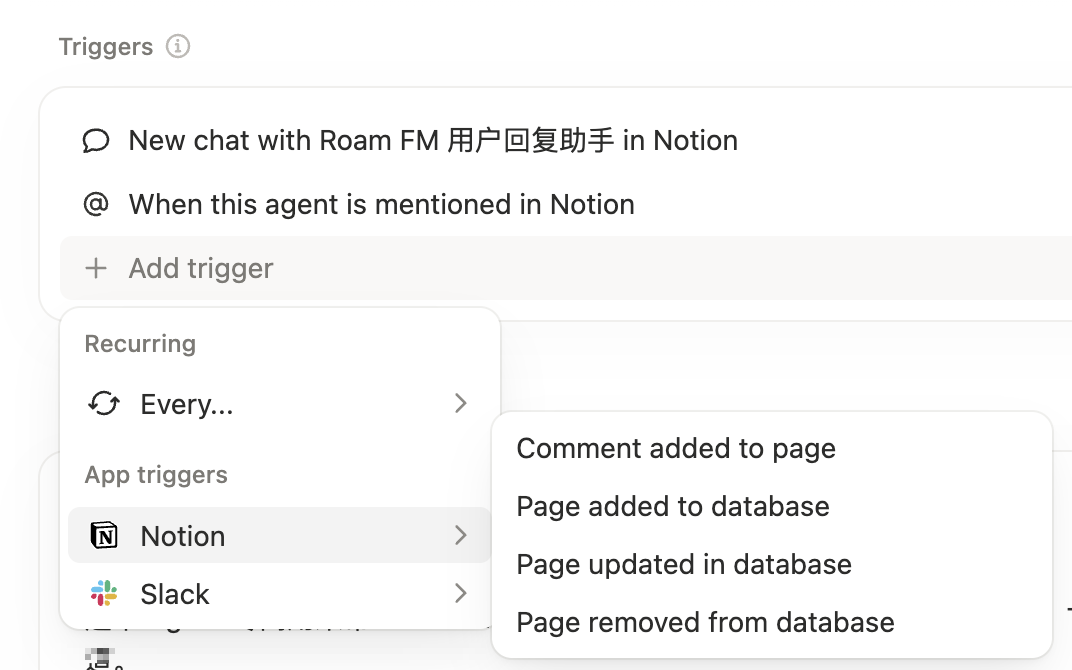Image resolution: width=1072 pixels, height=670 pixels.
Task: Choose Page removed from database
Action: pyautogui.click(x=705, y=621)
